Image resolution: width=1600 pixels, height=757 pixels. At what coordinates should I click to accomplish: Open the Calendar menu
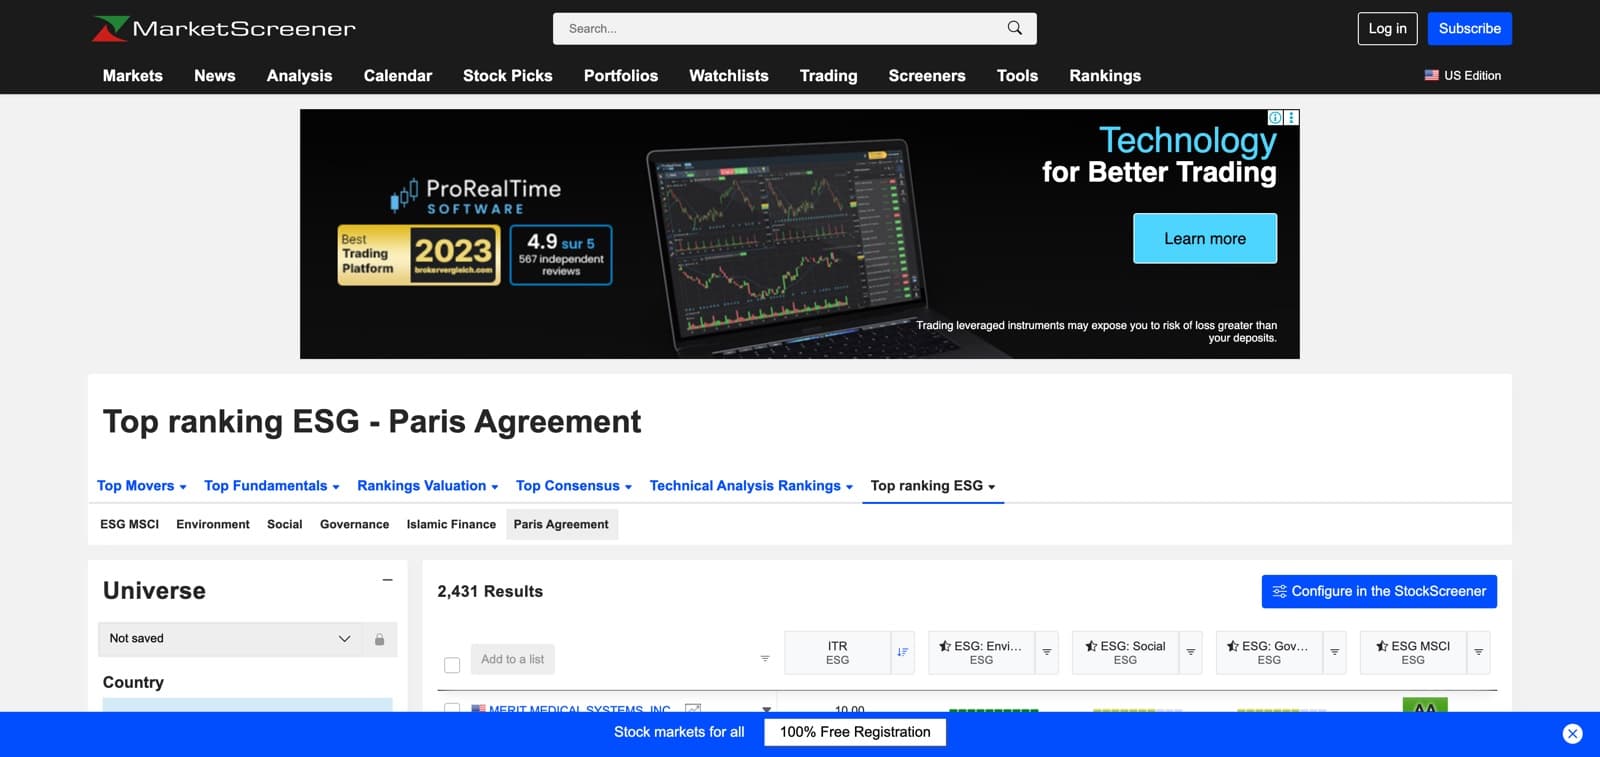(398, 75)
